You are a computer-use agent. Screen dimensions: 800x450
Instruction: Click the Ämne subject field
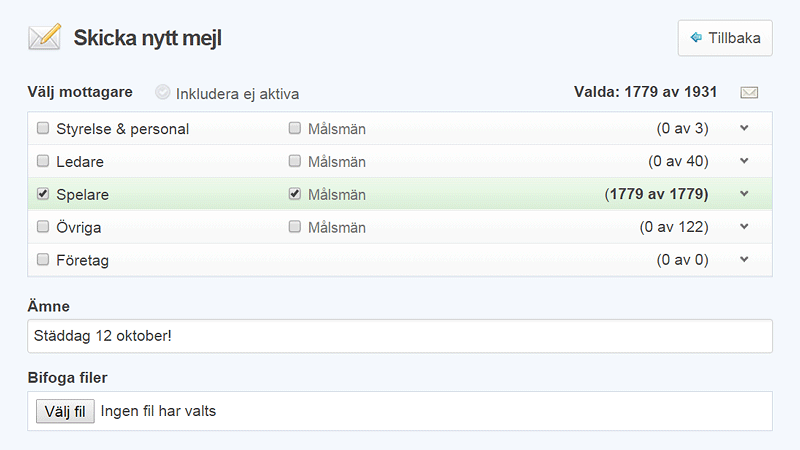pos(400,336)
